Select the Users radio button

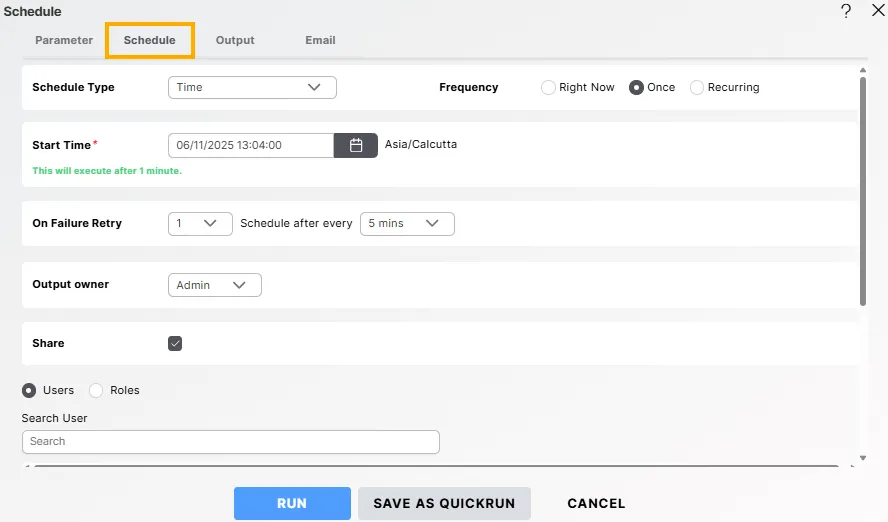point(29,390)
